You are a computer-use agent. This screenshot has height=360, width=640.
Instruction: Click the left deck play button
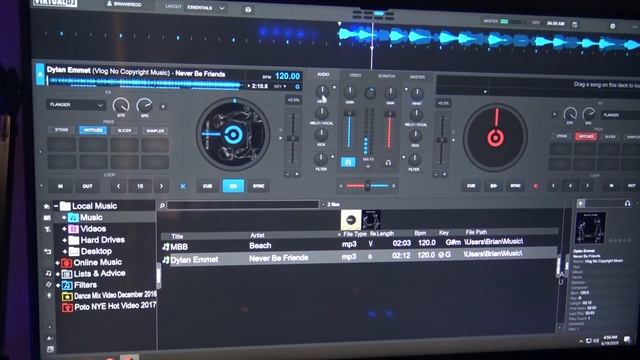[233, 186]
